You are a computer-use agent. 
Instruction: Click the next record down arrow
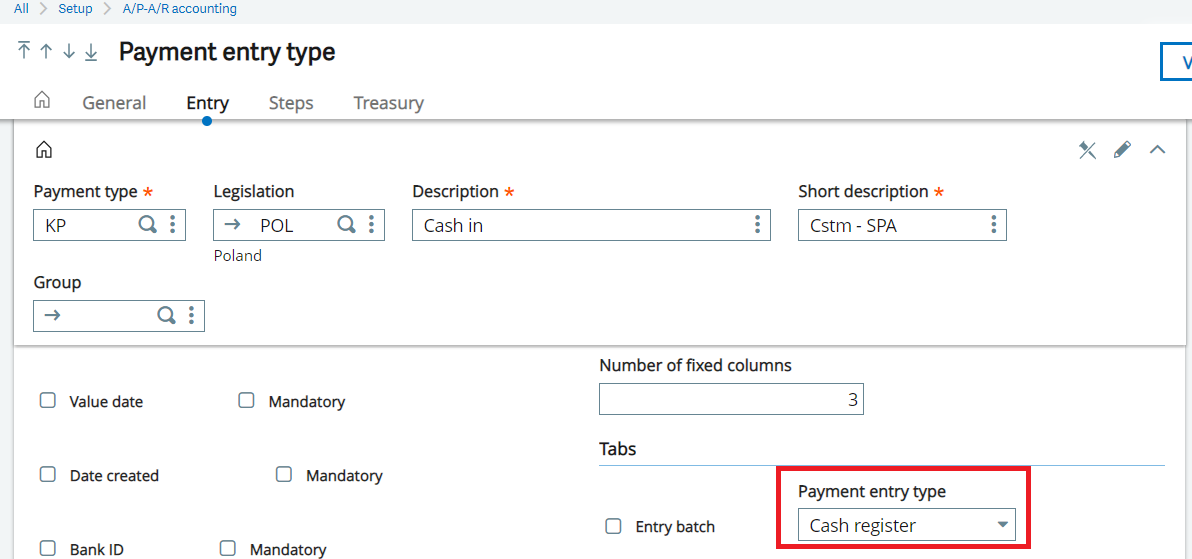point(69,51)
